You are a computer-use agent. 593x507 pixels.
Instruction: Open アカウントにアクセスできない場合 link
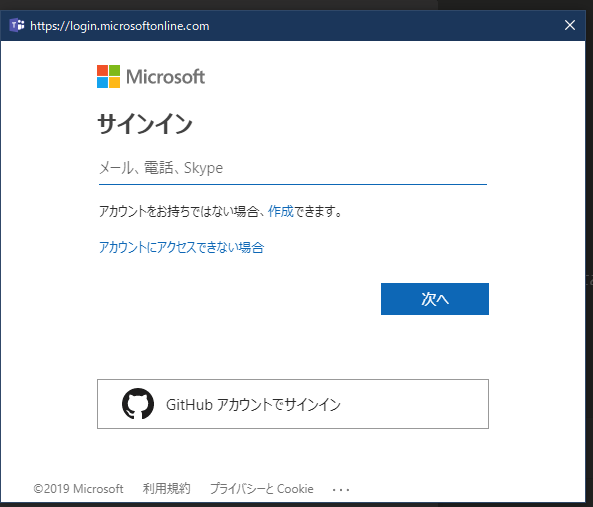(x=182, y=247)
